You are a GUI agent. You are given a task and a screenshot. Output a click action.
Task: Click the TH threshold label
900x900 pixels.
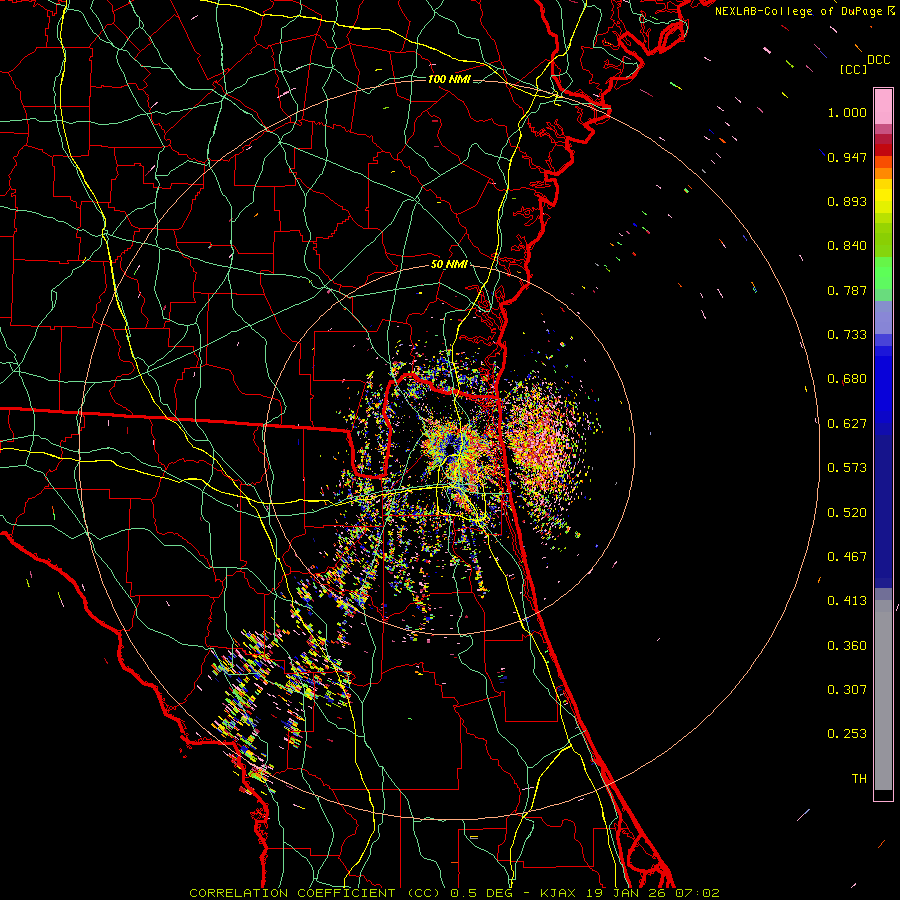pos(859,779)
